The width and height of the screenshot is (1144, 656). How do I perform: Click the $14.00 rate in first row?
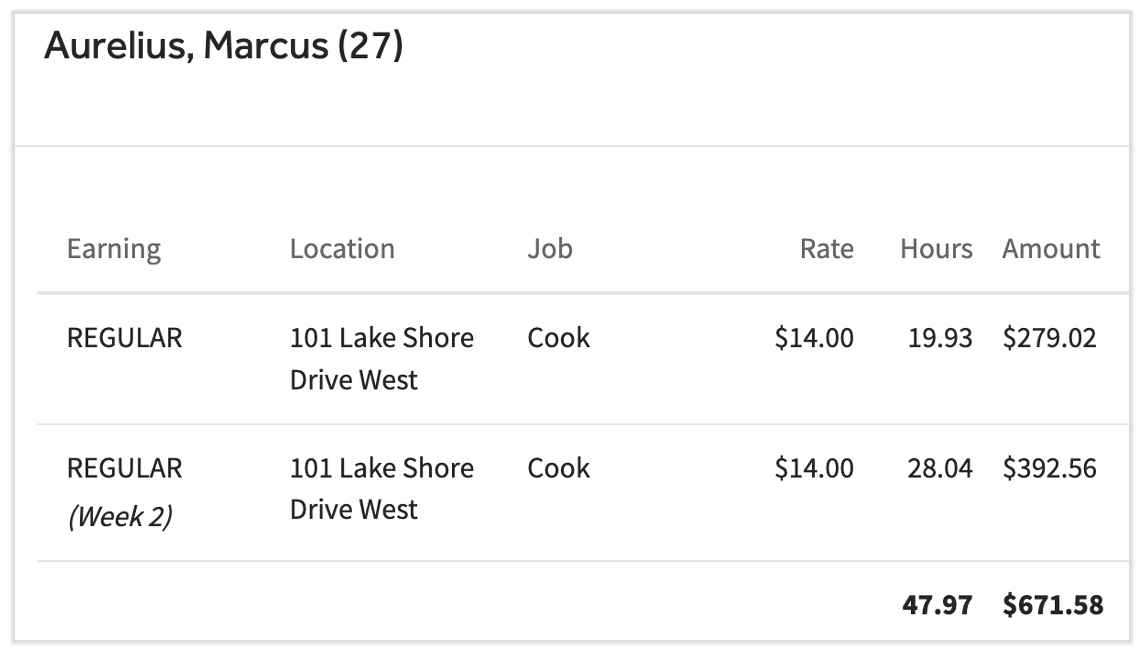click(x=814, y=338)
